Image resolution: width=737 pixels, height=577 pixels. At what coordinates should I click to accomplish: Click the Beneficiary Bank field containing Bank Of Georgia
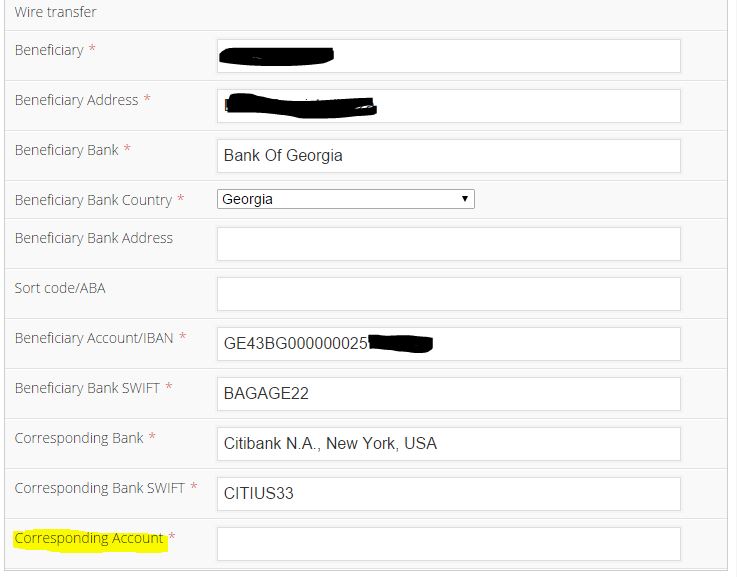click(448, 156)
